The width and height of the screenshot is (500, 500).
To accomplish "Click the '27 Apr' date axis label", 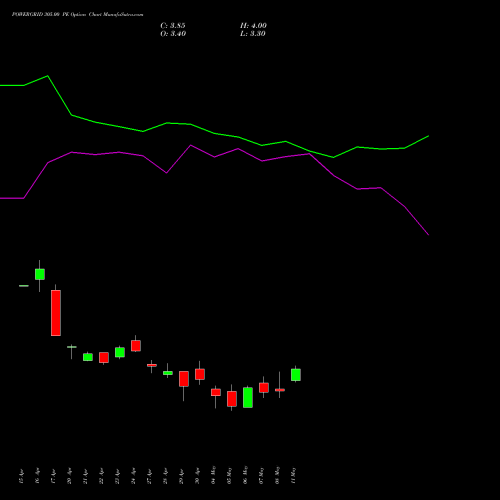I will click(149, 477).
